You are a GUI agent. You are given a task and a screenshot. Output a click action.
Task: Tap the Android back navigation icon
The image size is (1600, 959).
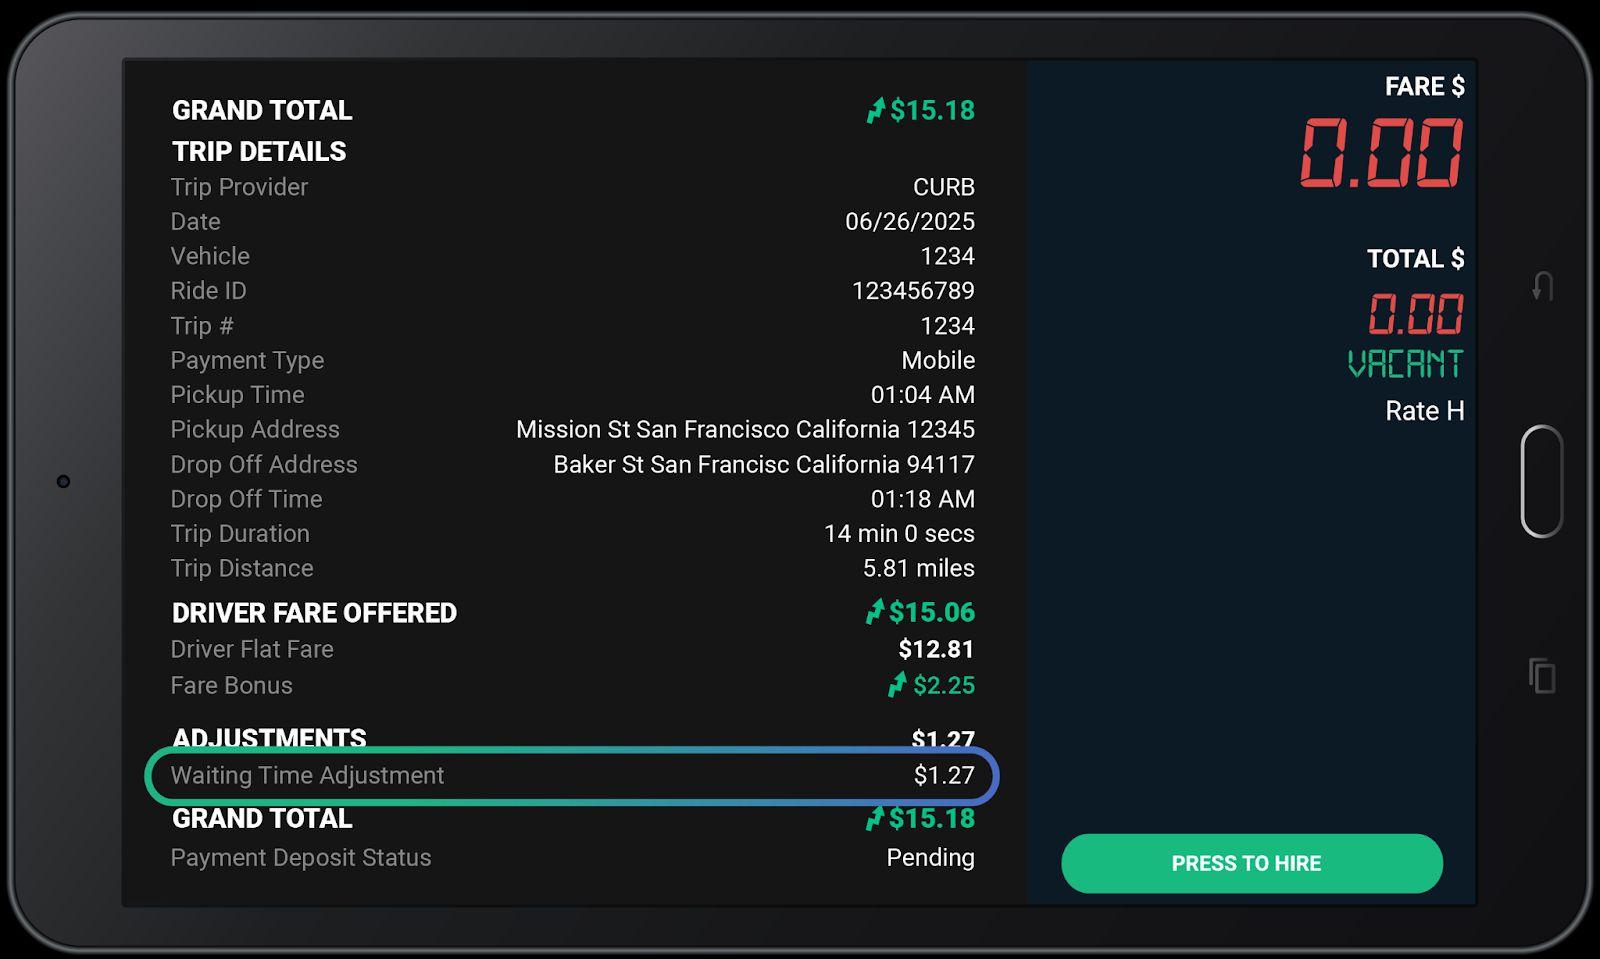click(x=1542, y=287)
